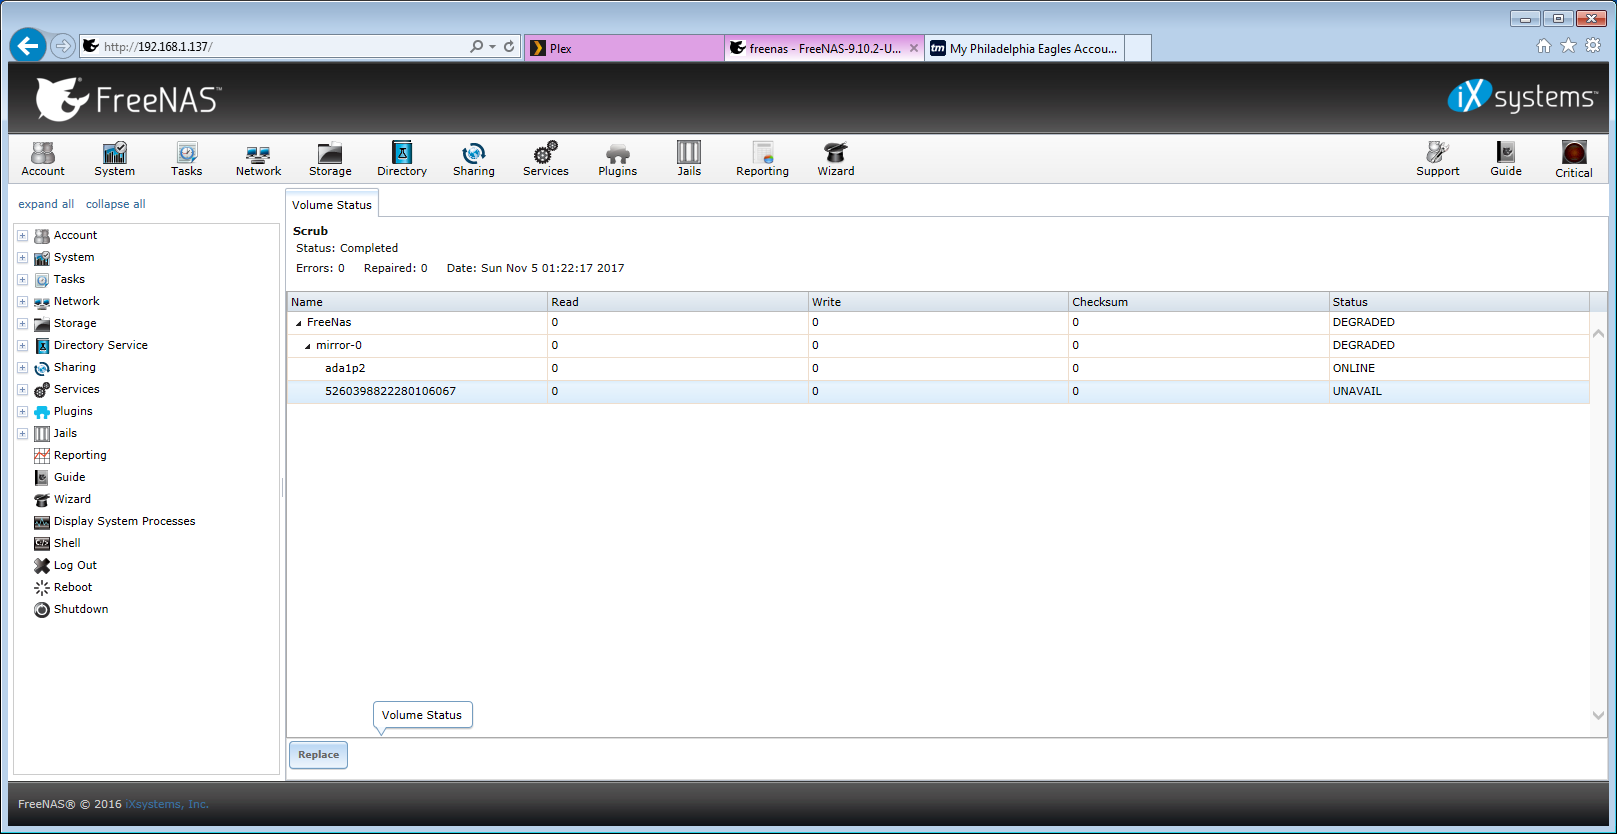Open Shell from the sidebar tree
Screen dimensions: 1617x834
click(67, 543)
